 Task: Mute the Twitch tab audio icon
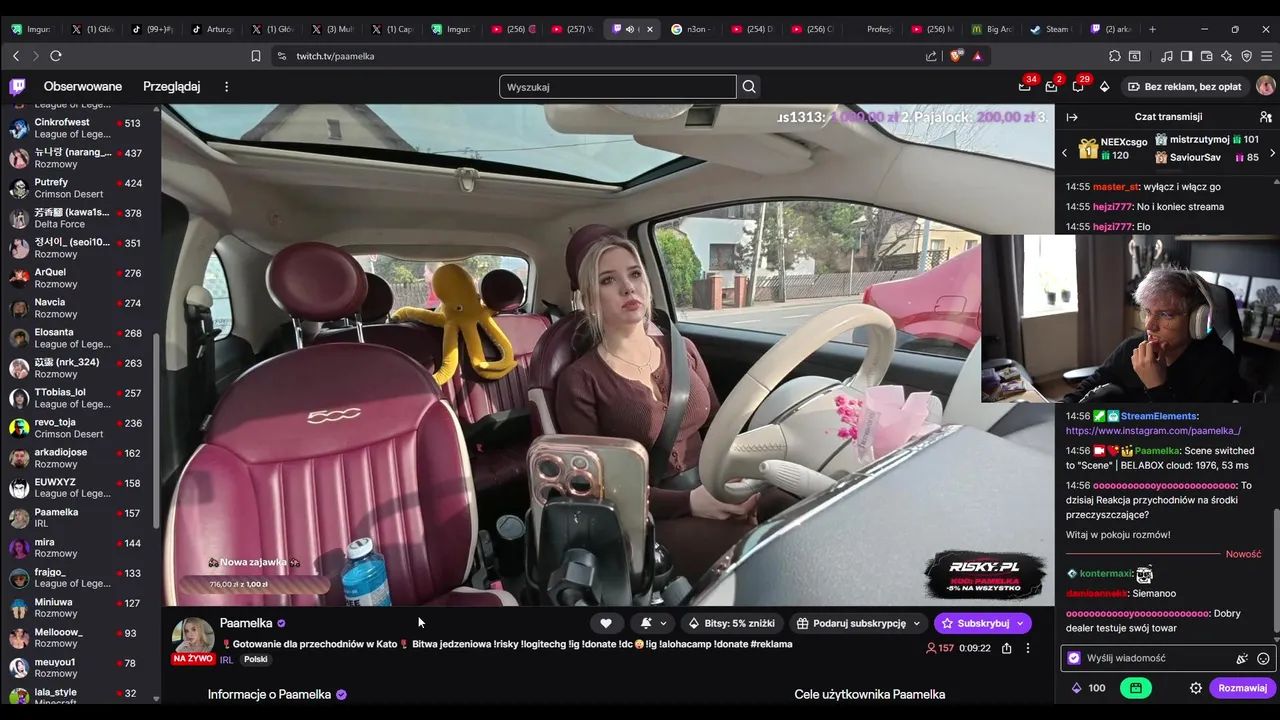click(x=630, y=29)
